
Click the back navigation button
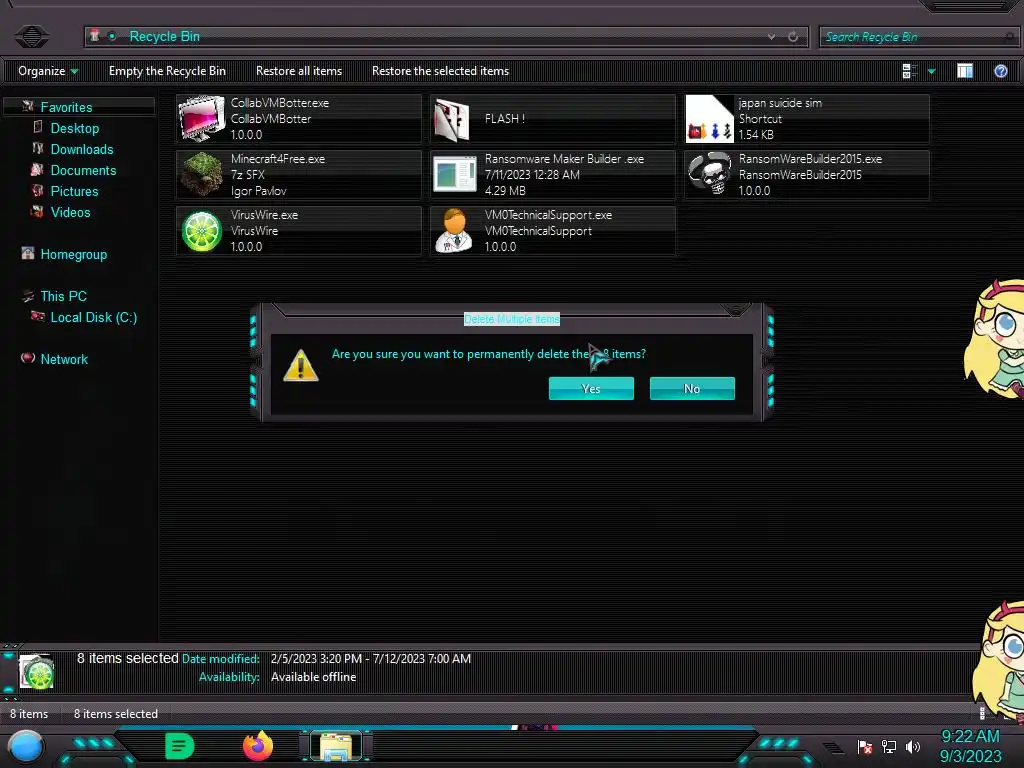[31, 36]
